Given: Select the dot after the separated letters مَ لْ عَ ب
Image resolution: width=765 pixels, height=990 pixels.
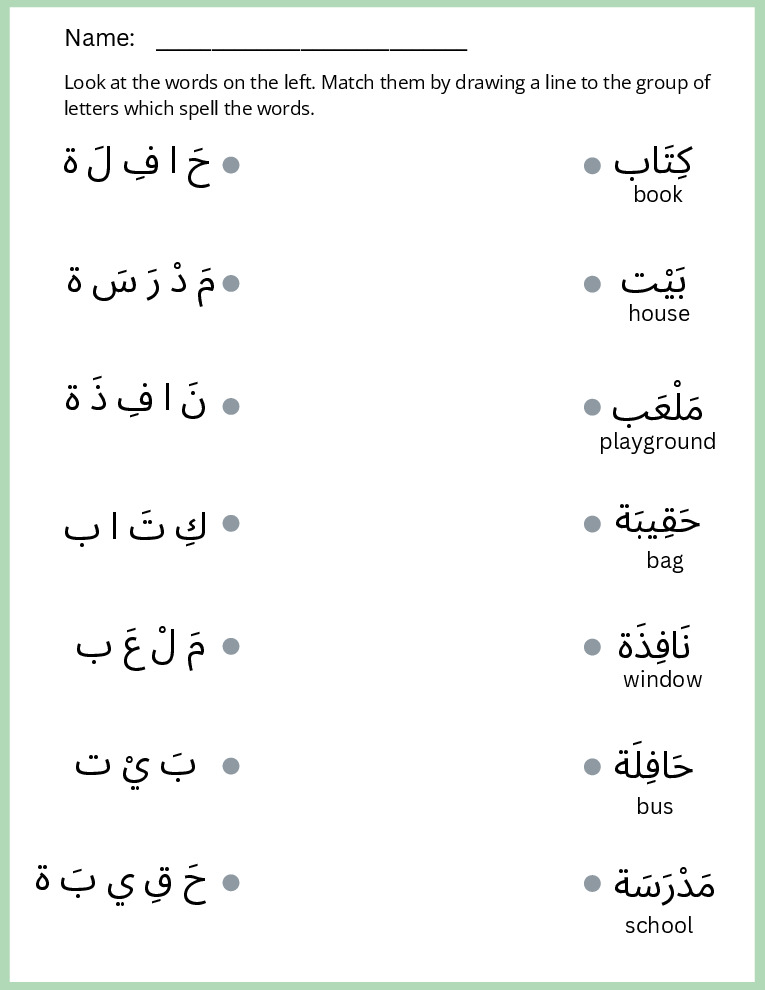Looking at the screenshot, I should point(231,647).
